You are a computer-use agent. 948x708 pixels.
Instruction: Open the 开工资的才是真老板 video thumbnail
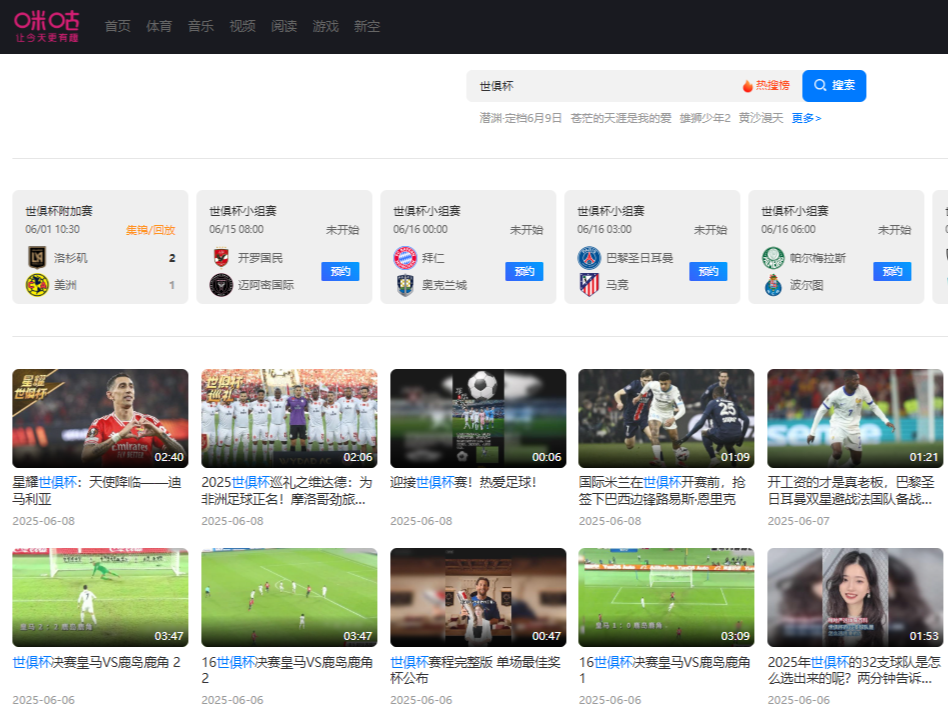point(855,418)
